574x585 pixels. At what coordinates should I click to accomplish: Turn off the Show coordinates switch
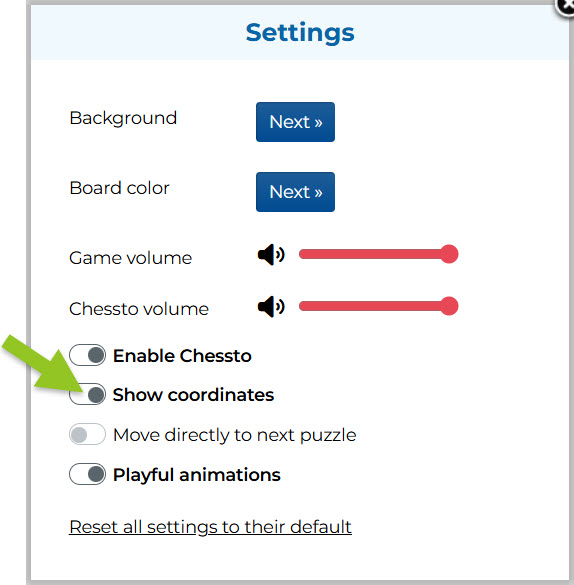(x=87, y=394)
